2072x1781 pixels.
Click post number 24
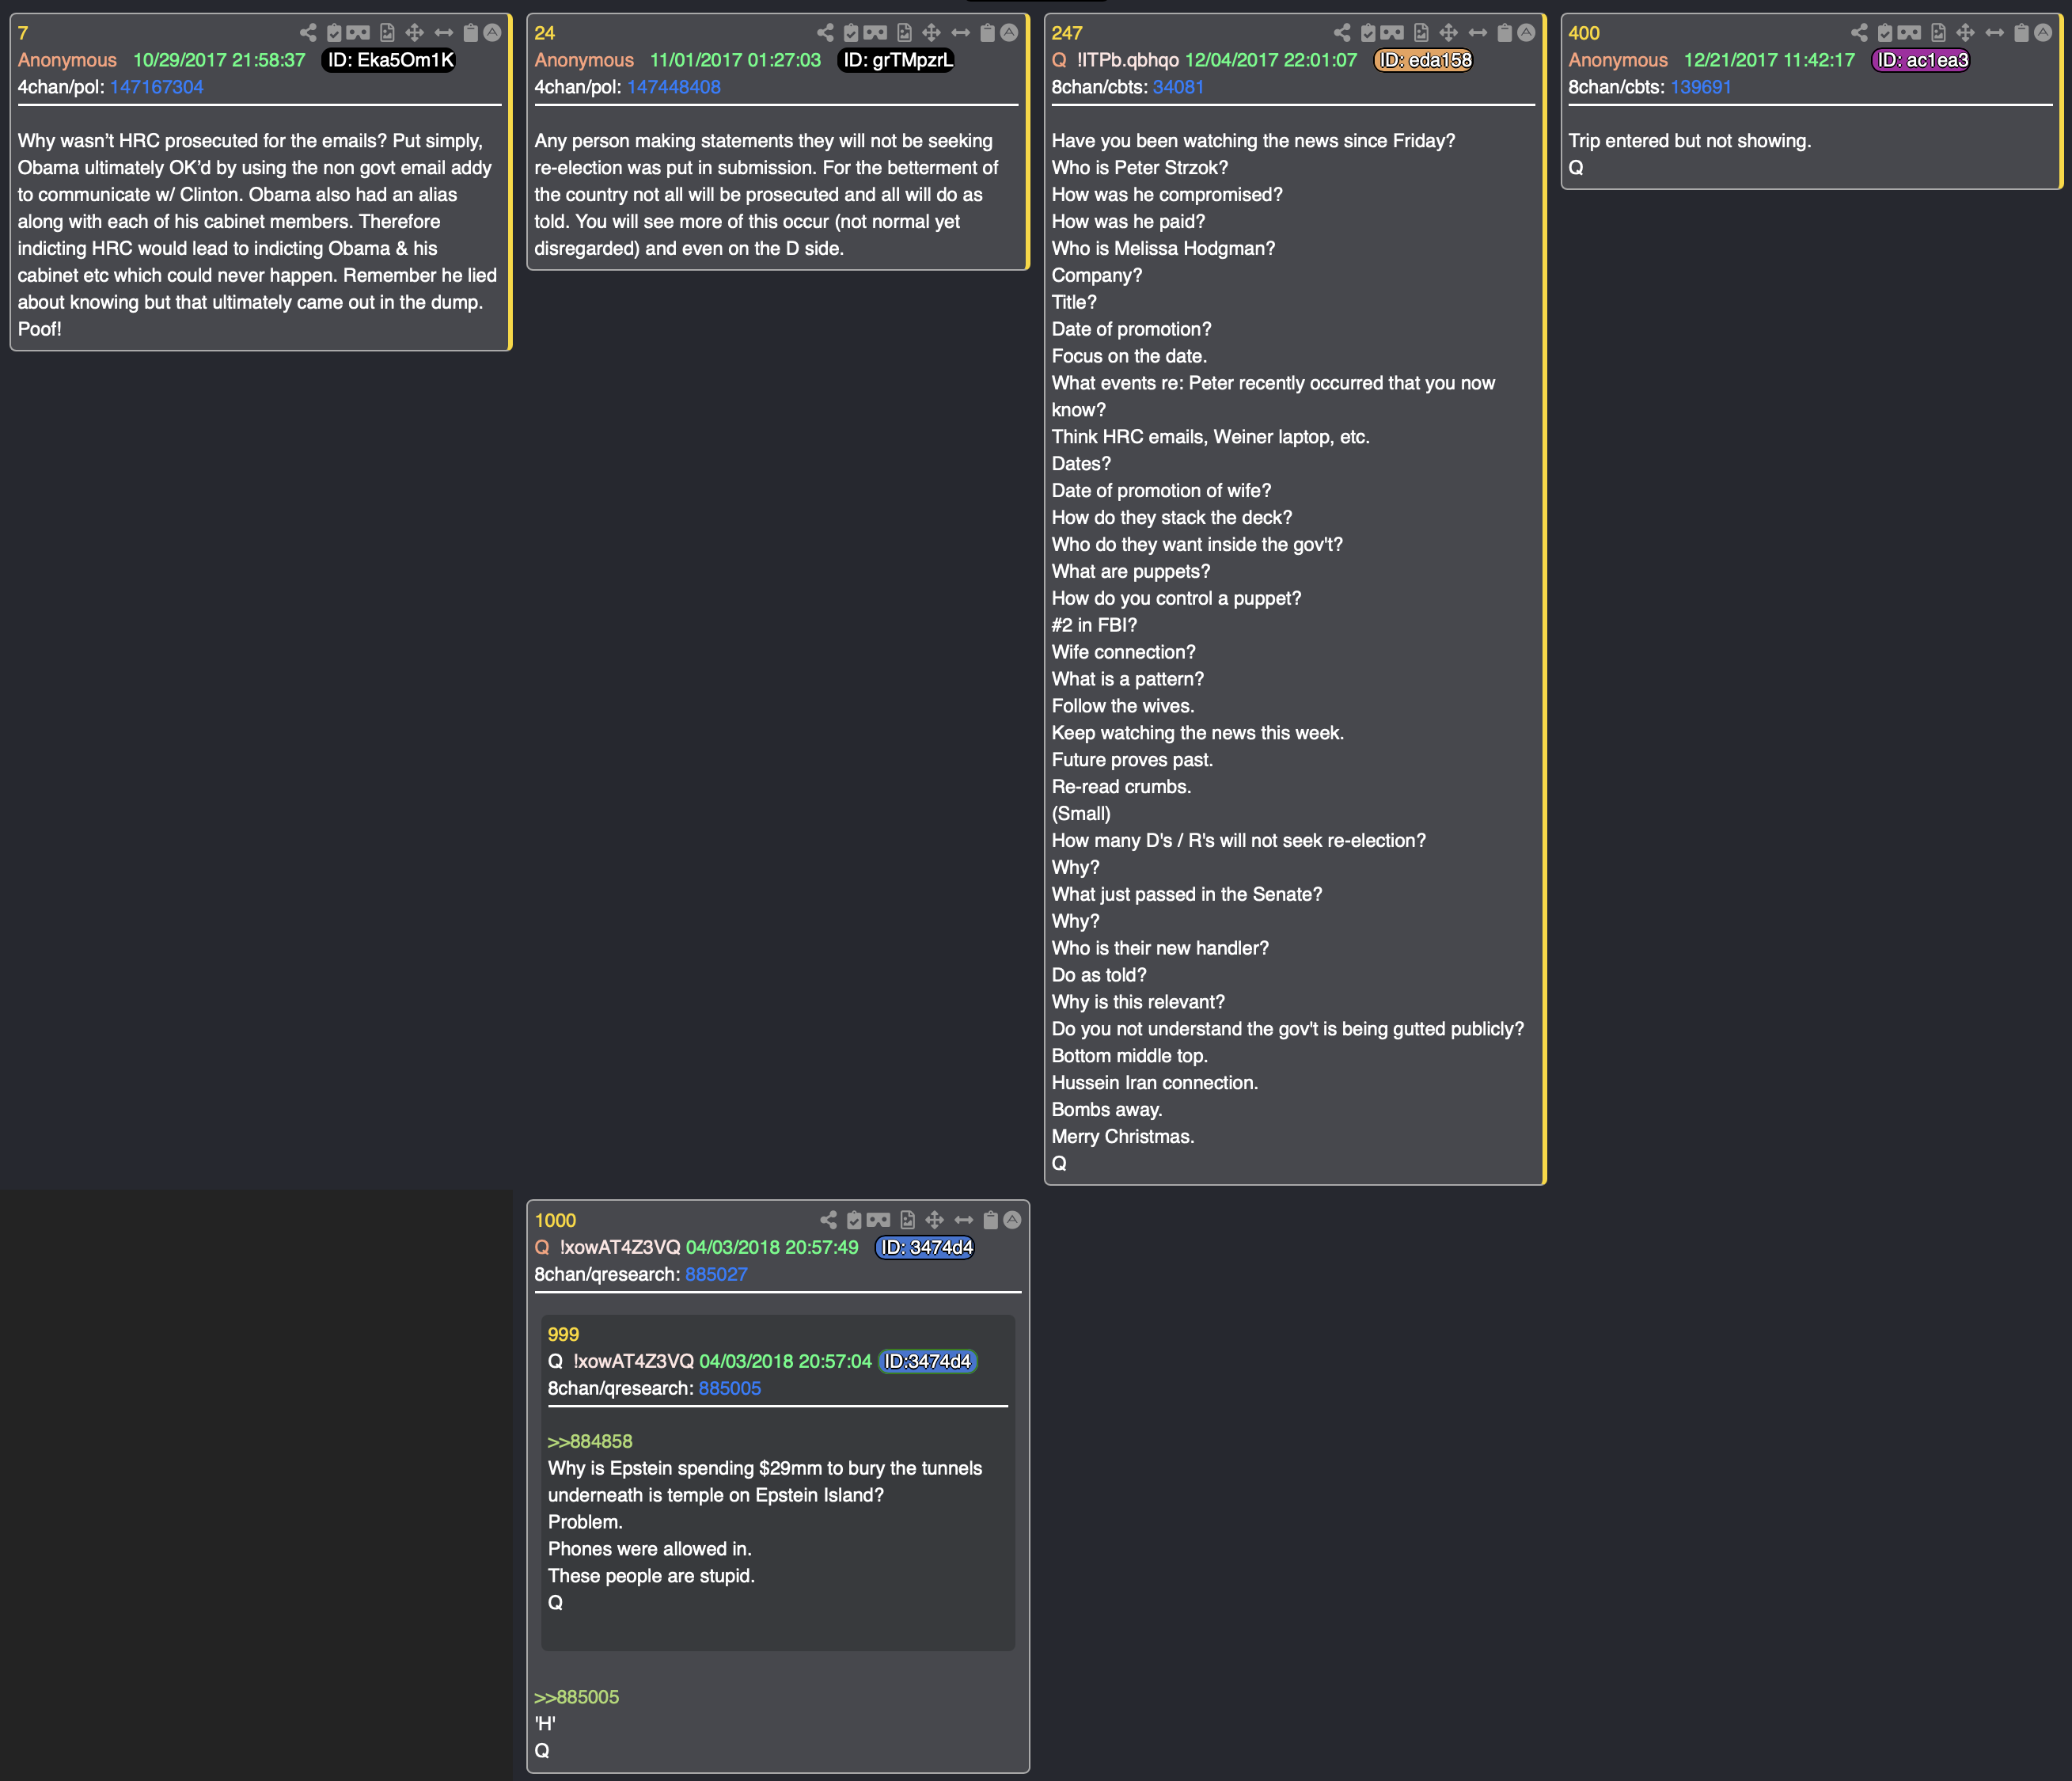(545, 33)
